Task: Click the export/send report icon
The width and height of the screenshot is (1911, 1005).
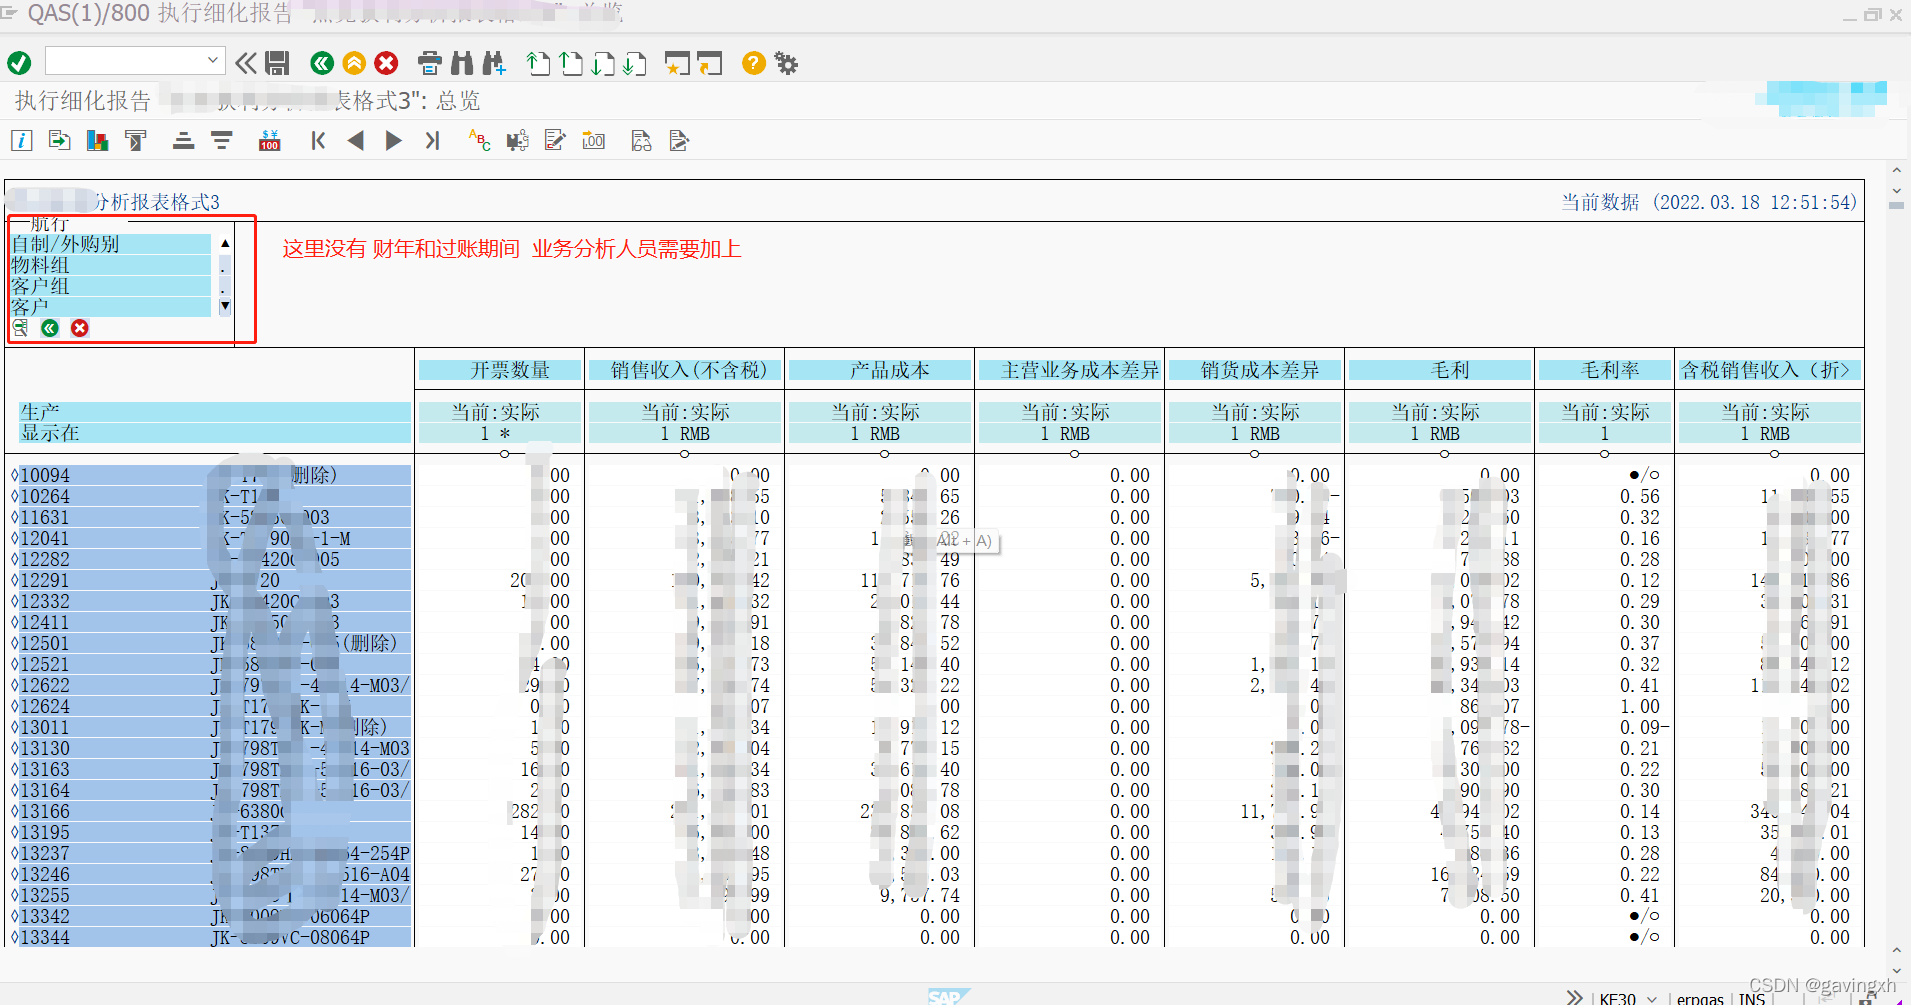Action: coord(59,140)
